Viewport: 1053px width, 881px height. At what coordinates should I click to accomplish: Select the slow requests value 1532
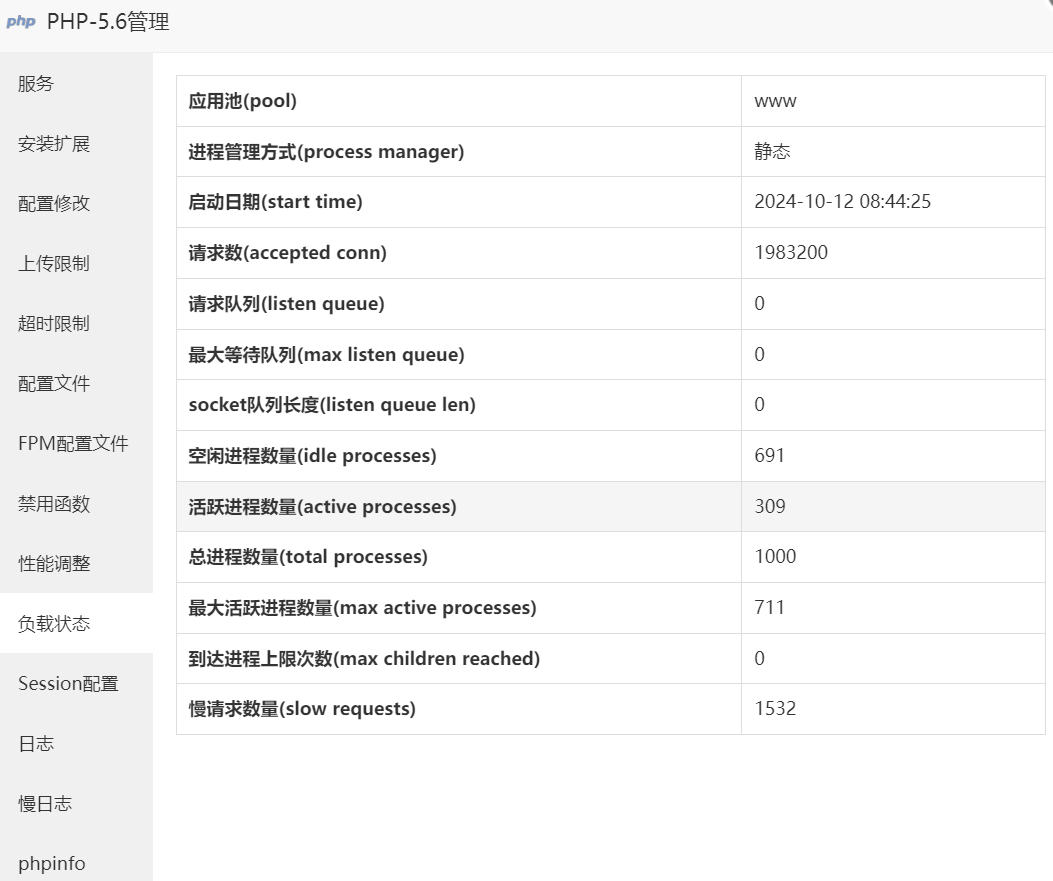pos(775,708)
